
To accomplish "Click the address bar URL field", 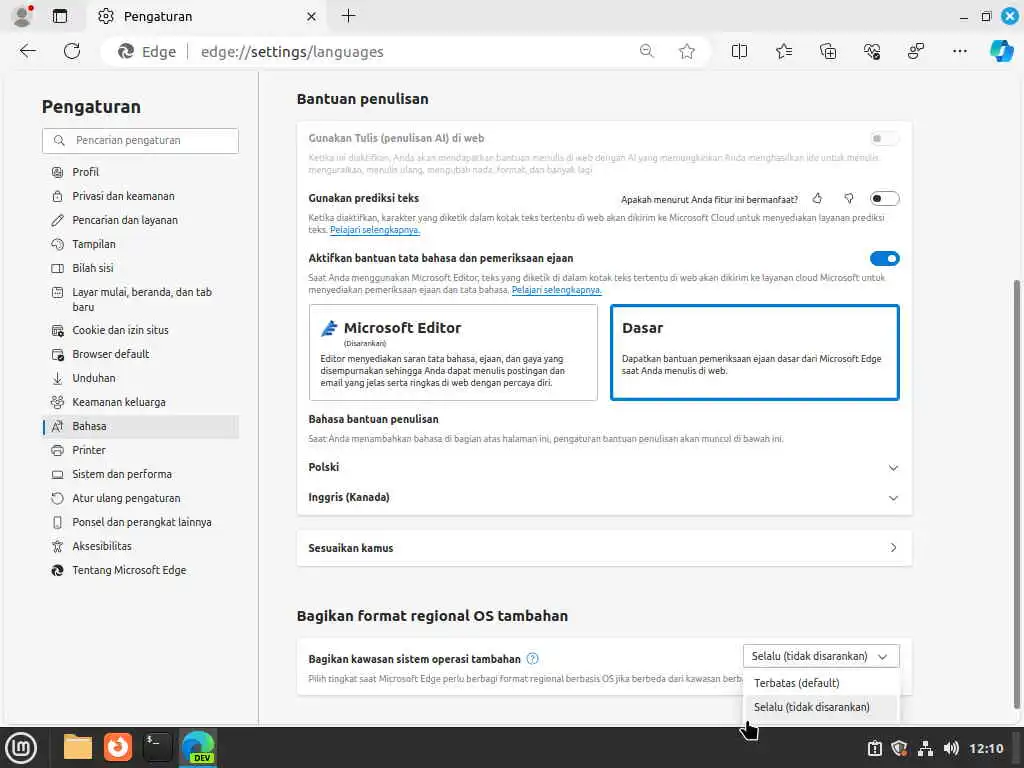I will click(x=405, y=52).
